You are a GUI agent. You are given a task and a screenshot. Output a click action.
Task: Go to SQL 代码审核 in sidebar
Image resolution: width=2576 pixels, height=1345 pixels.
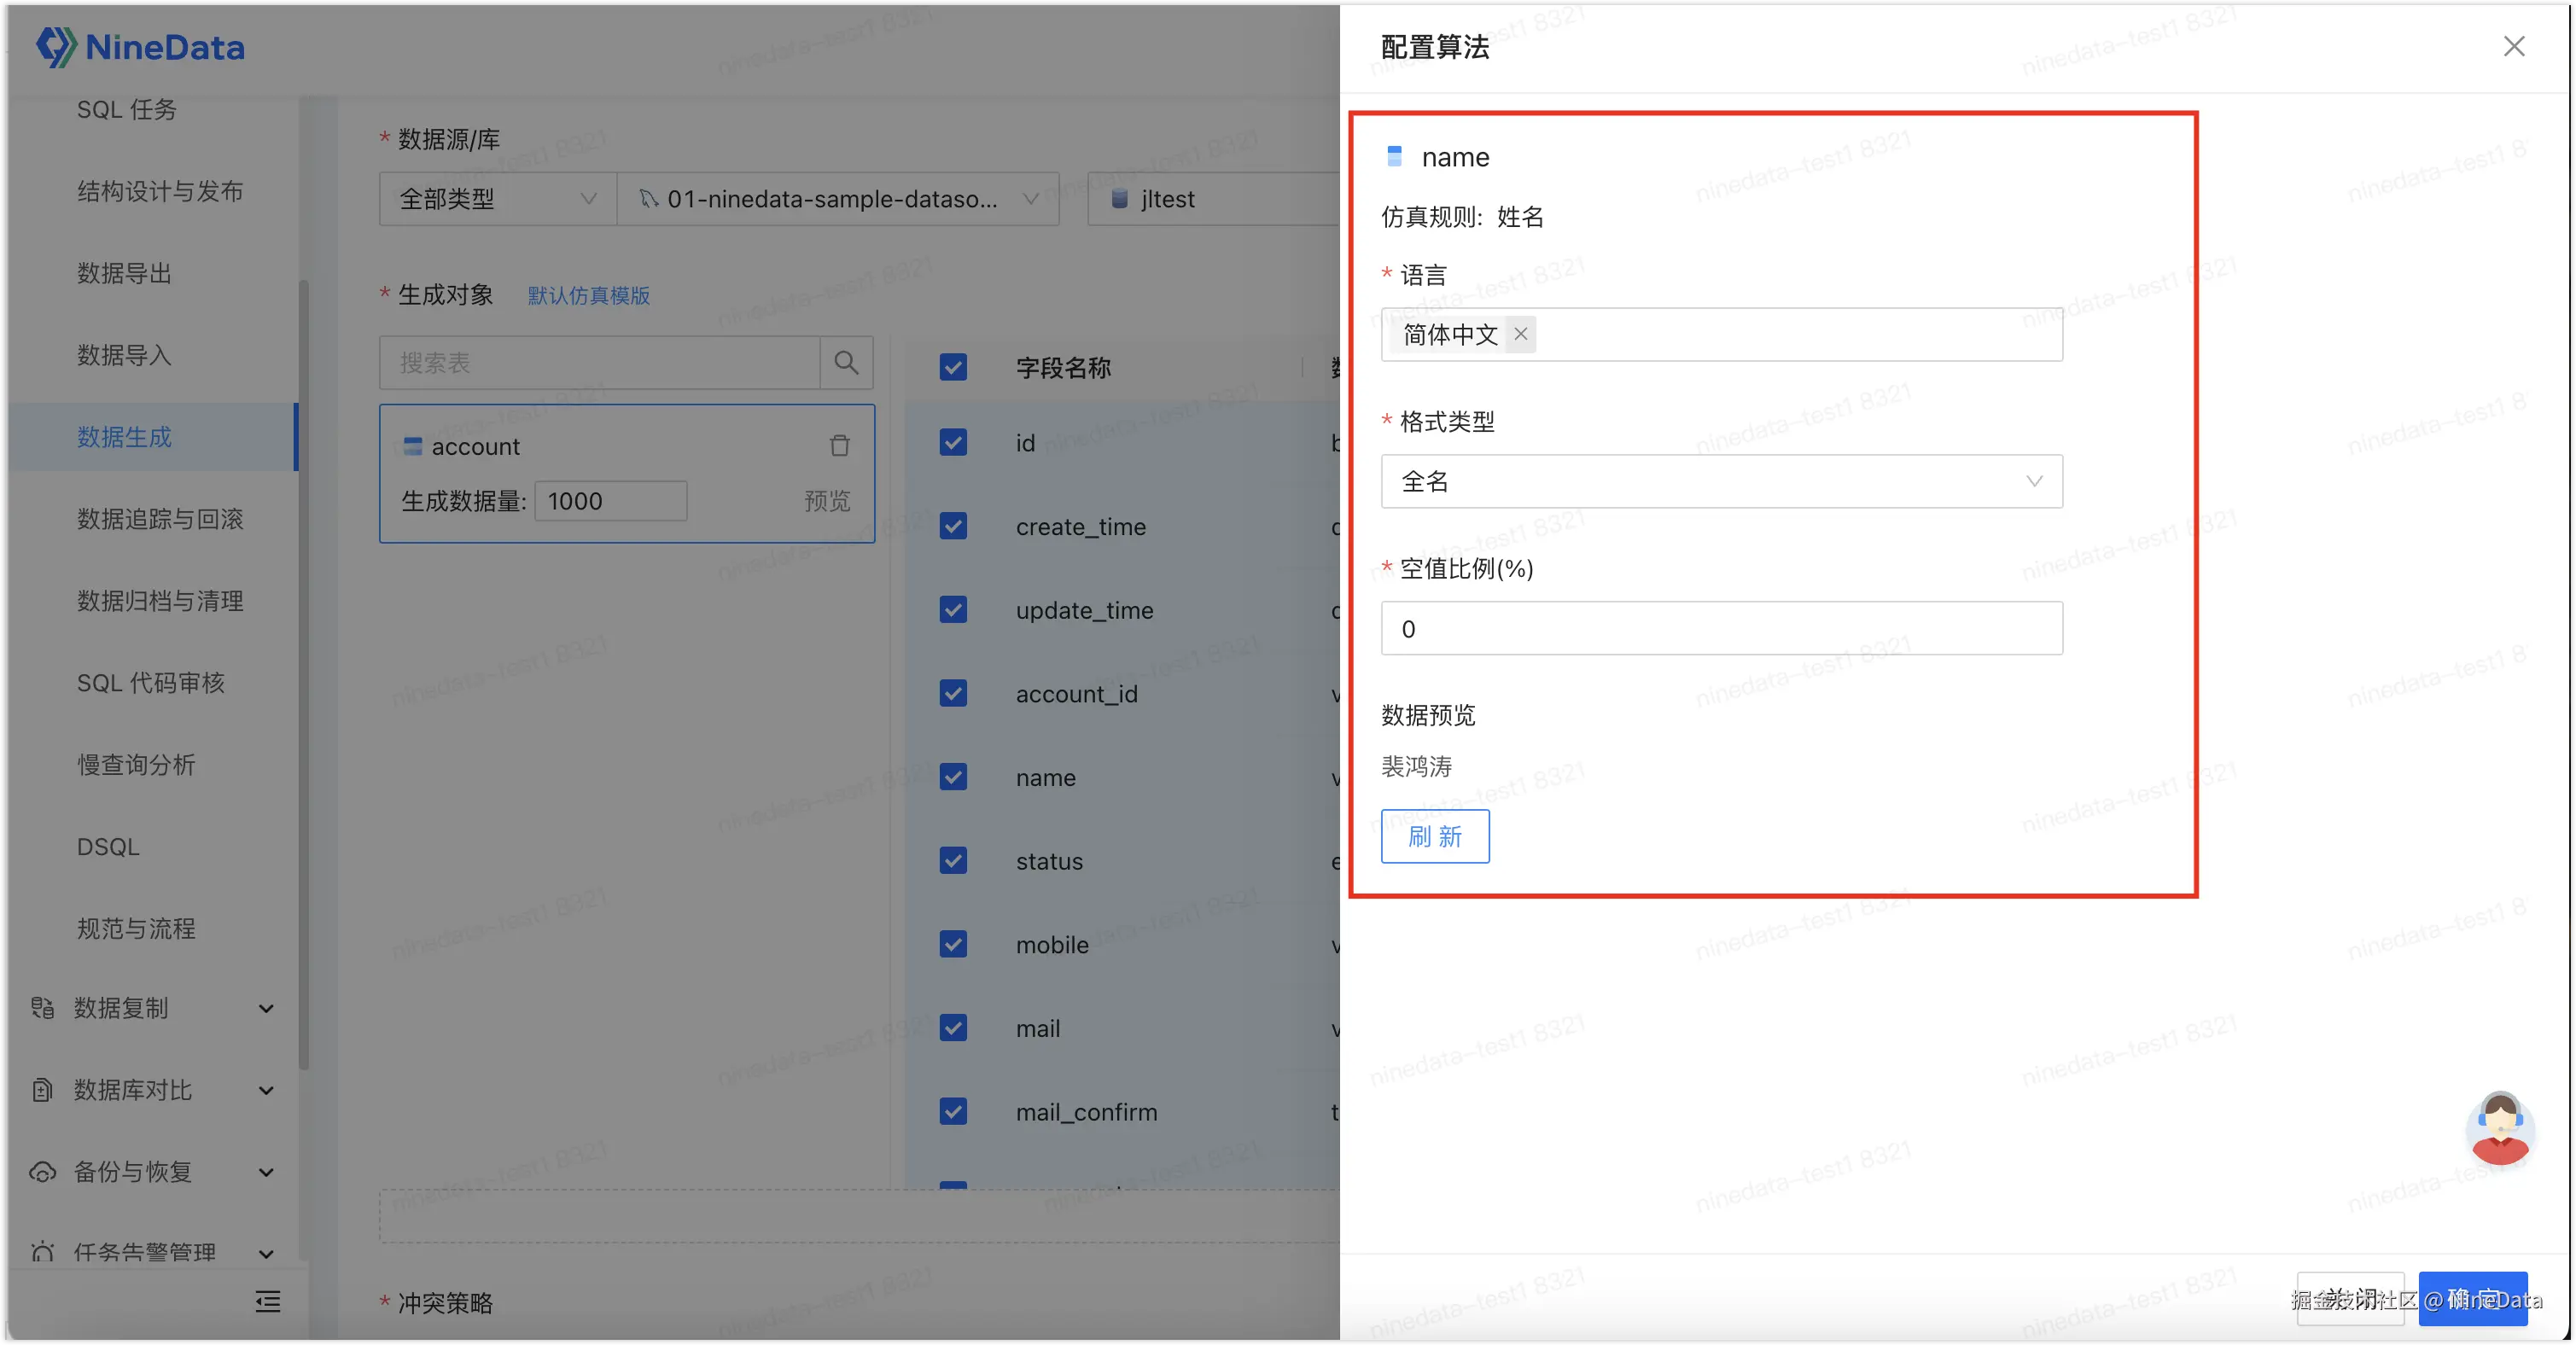(x=151, y=683)
